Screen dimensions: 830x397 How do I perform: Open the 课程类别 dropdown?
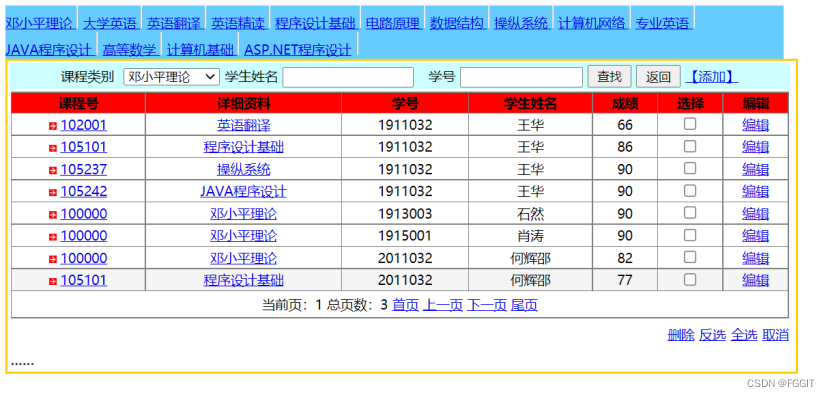click(172, 77)
